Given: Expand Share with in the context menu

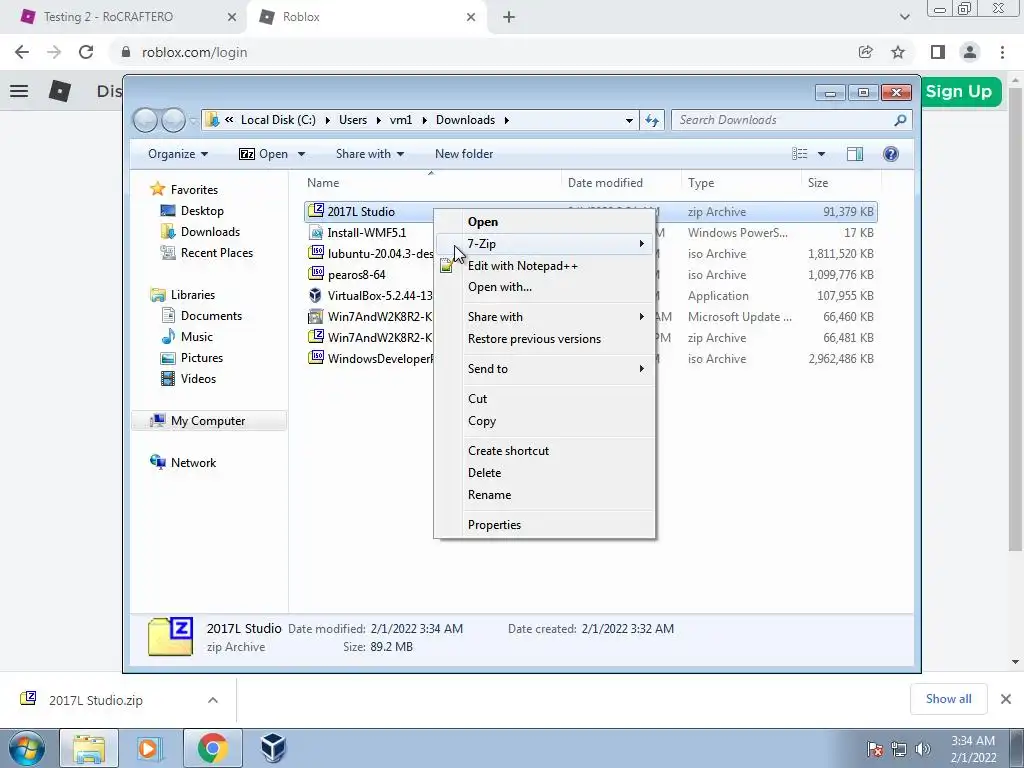Looking at the screenshot, I should tap(544, 317).
